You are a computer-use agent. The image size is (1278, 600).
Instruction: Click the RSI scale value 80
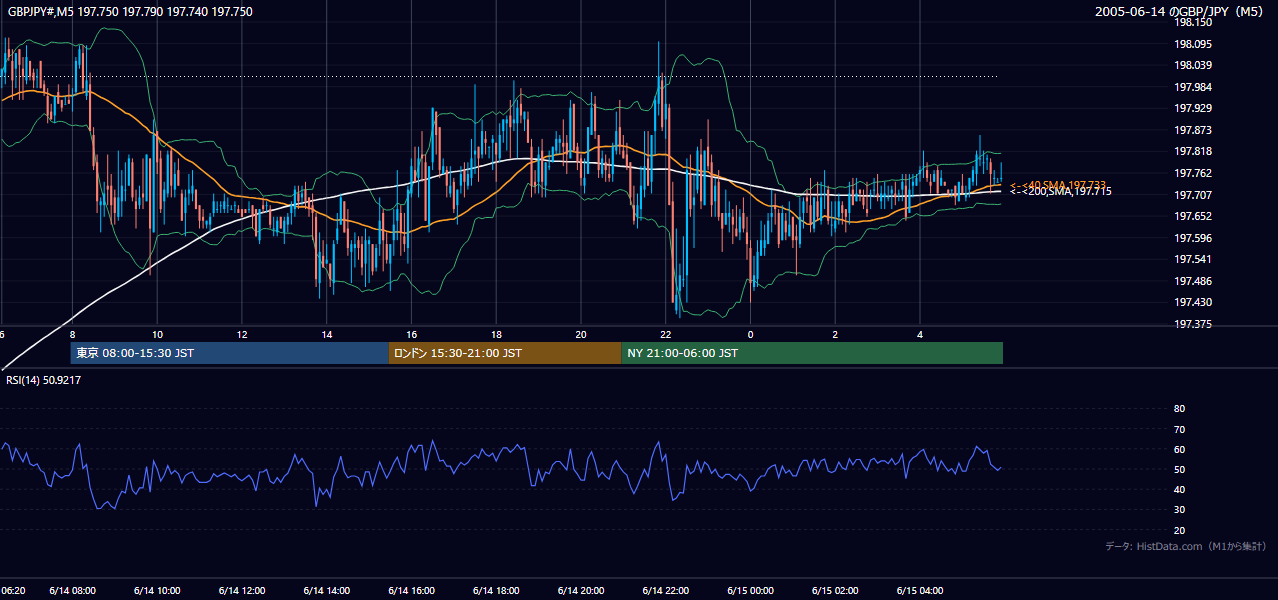point(1179,409)
